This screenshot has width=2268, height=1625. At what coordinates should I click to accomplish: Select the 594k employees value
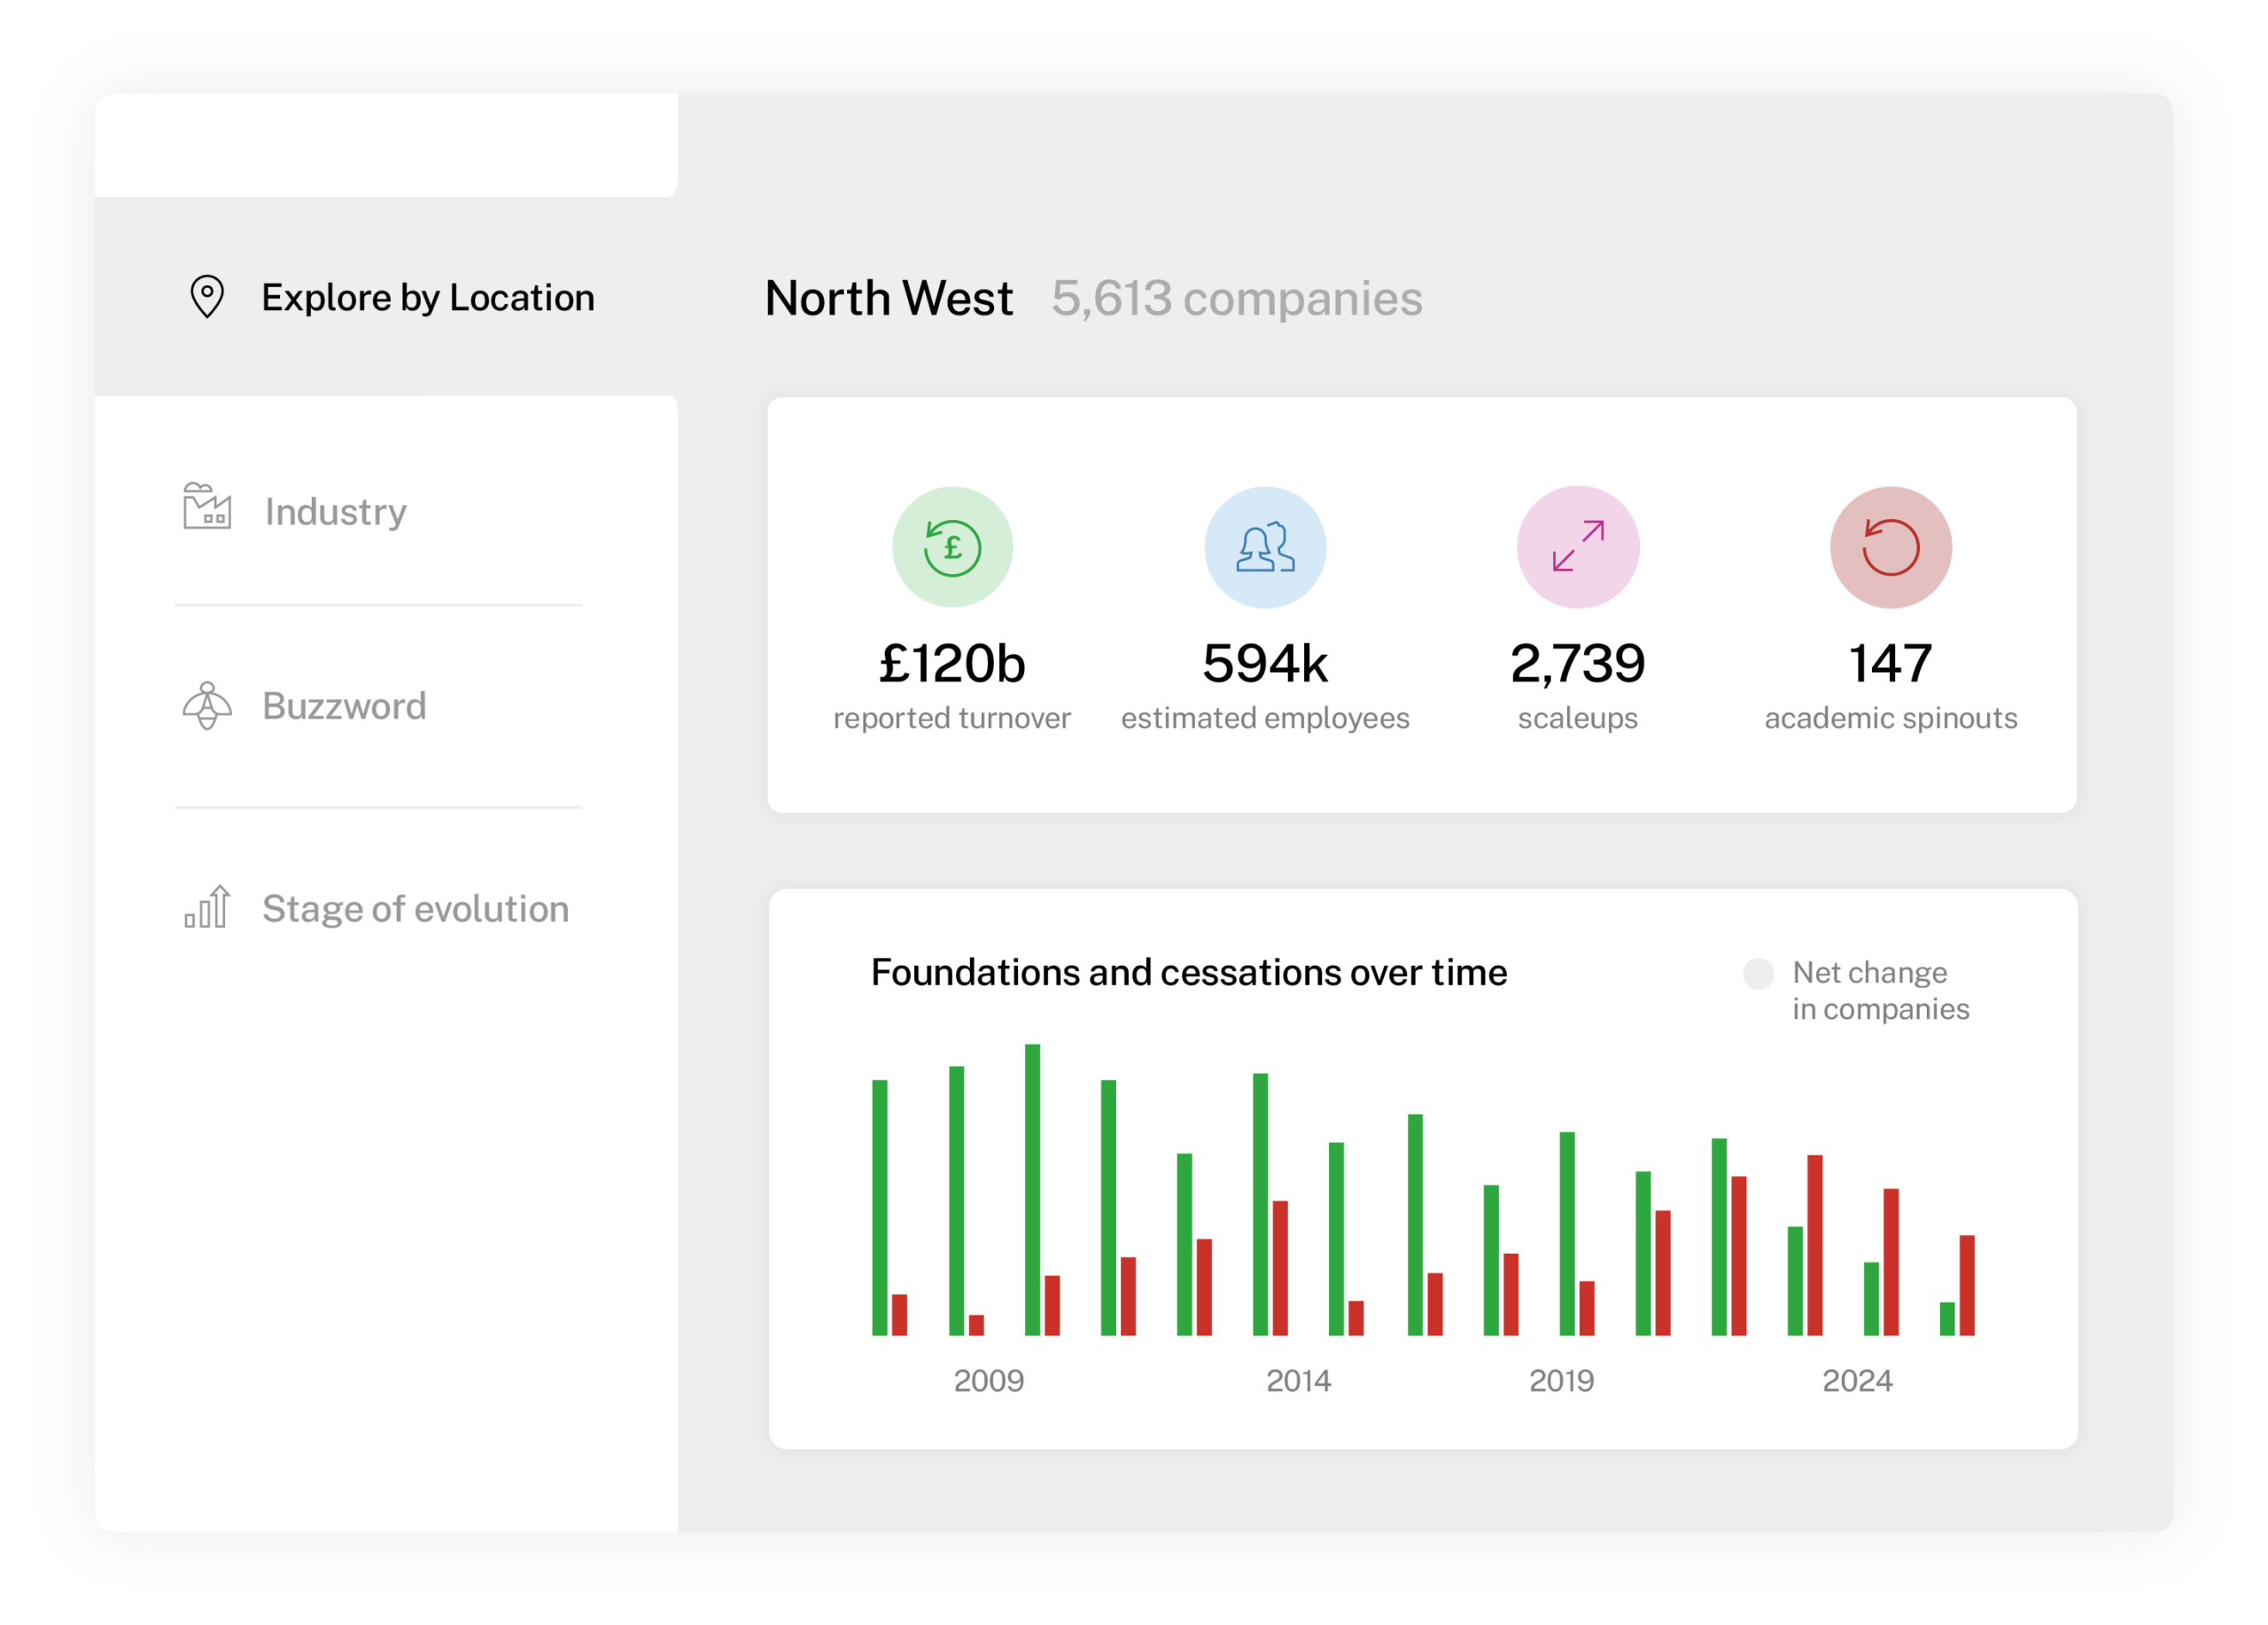[x=1265, y=664]
